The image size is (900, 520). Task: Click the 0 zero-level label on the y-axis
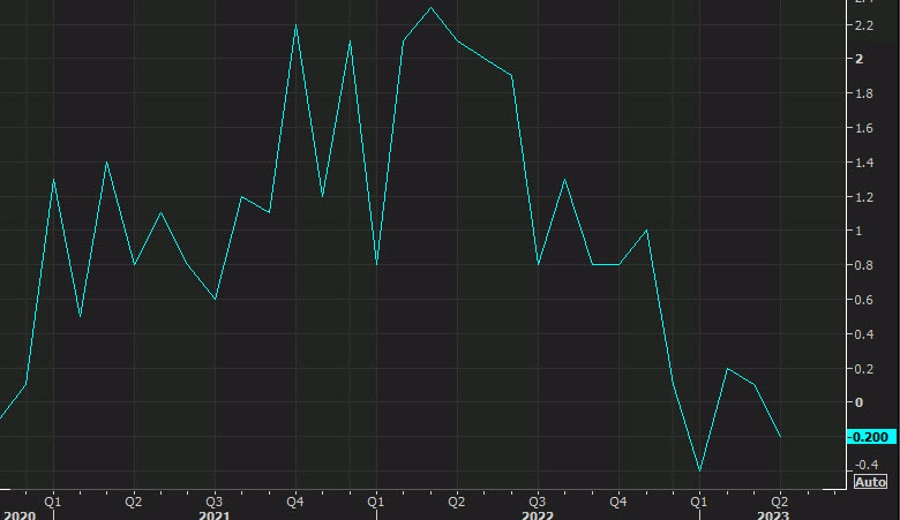click(x=858, y=403)
